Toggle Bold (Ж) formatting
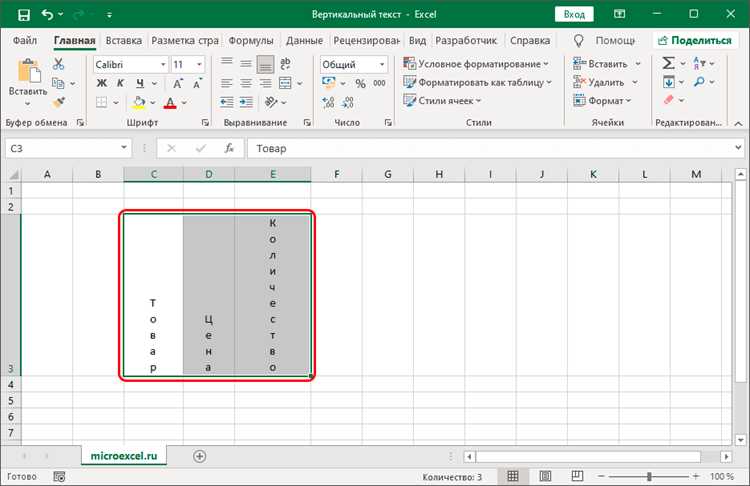 pos(102,83)
